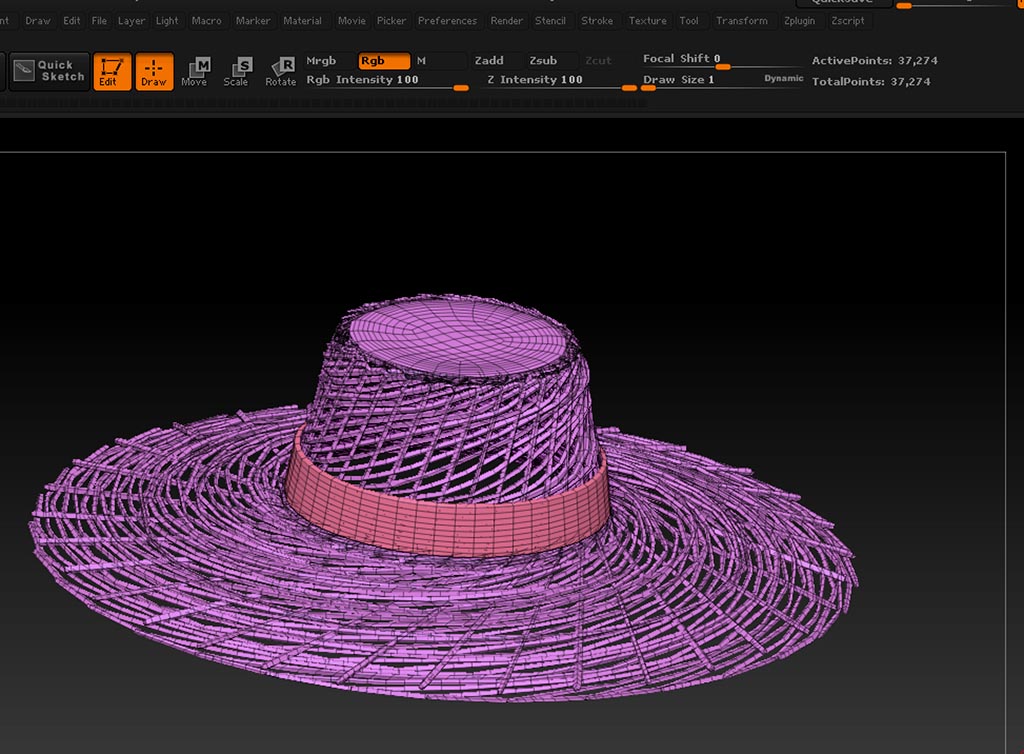This screenshot has width=1024, height=754.
Task: Click the Rgb Intensity slider
Action: pyautogui.click(x=387, y=80)
